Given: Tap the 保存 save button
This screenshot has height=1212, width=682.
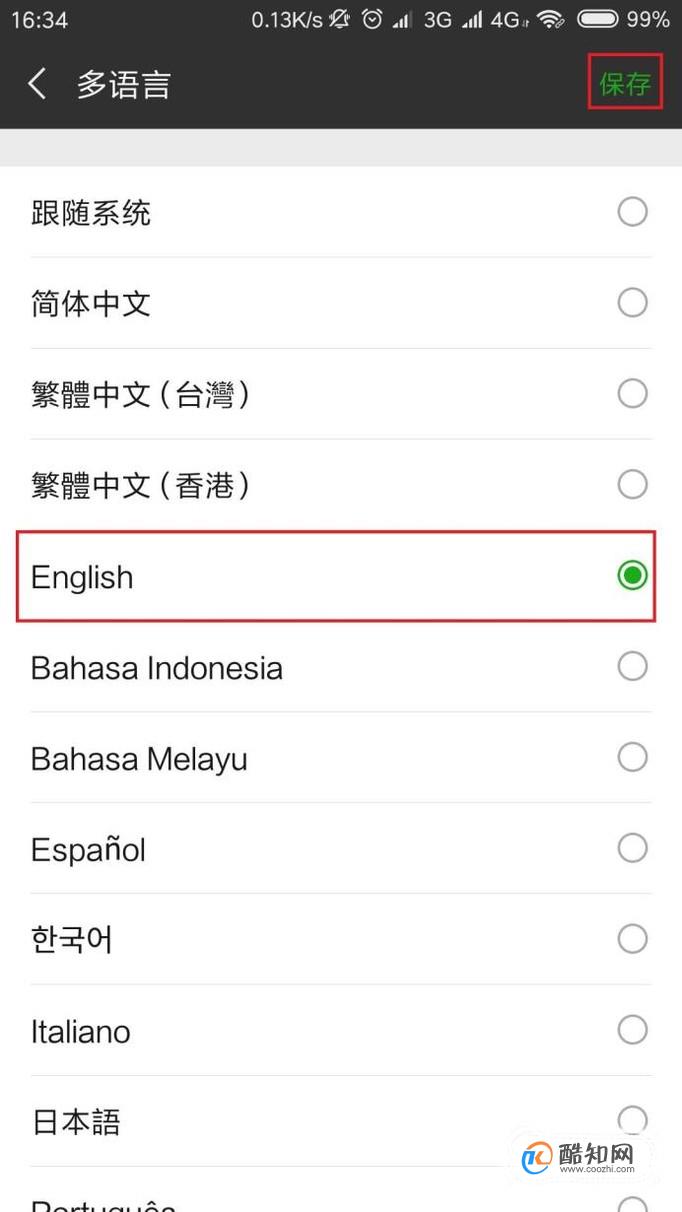Looking at the screenshot, I should pos(625,83).
